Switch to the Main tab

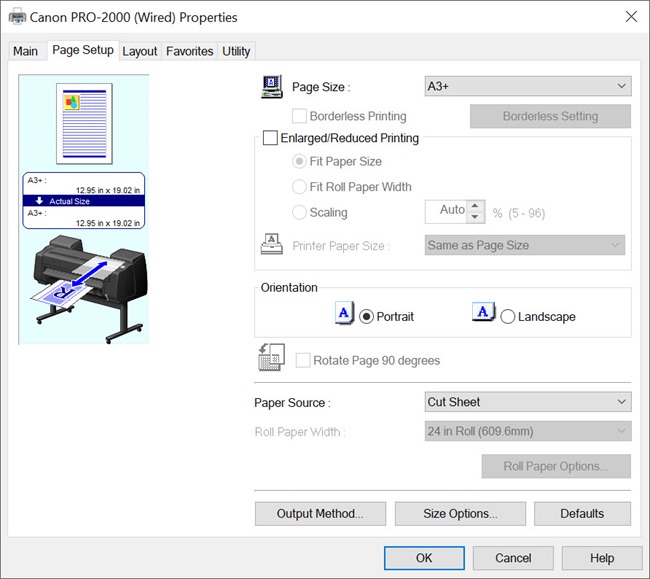tap(25, 51)
